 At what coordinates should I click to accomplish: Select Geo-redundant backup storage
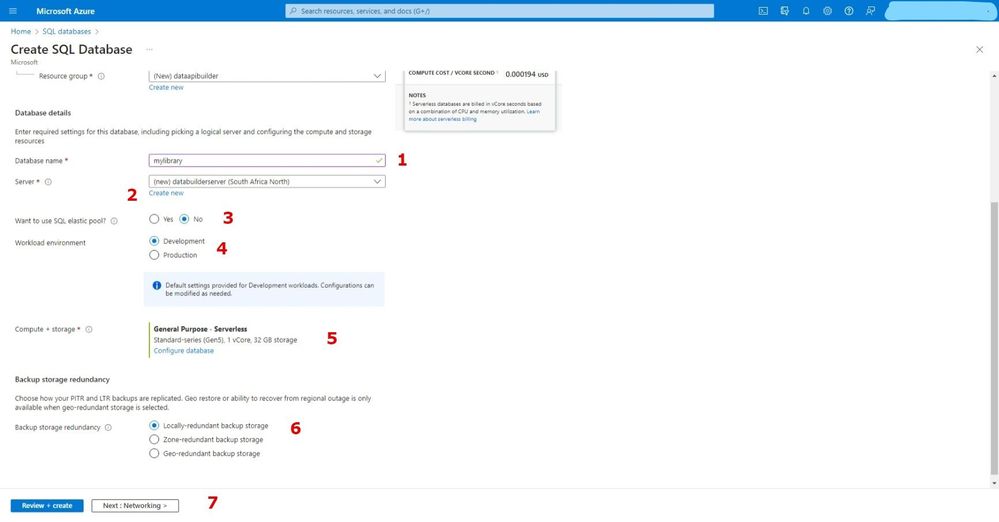point(154,453)
